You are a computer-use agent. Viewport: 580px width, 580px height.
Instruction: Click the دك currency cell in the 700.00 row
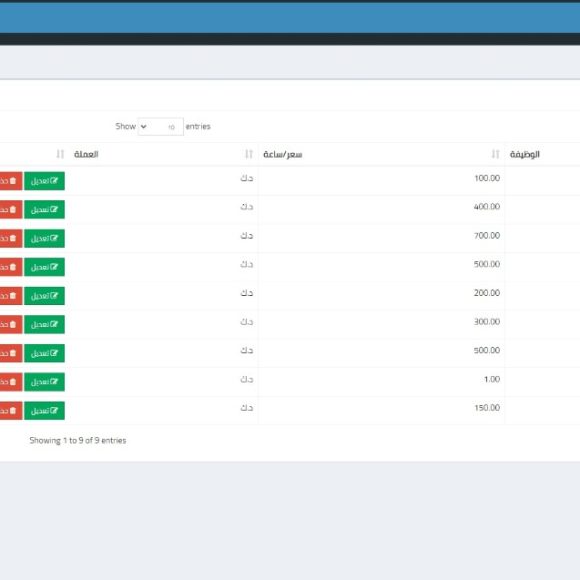(247, 236)
